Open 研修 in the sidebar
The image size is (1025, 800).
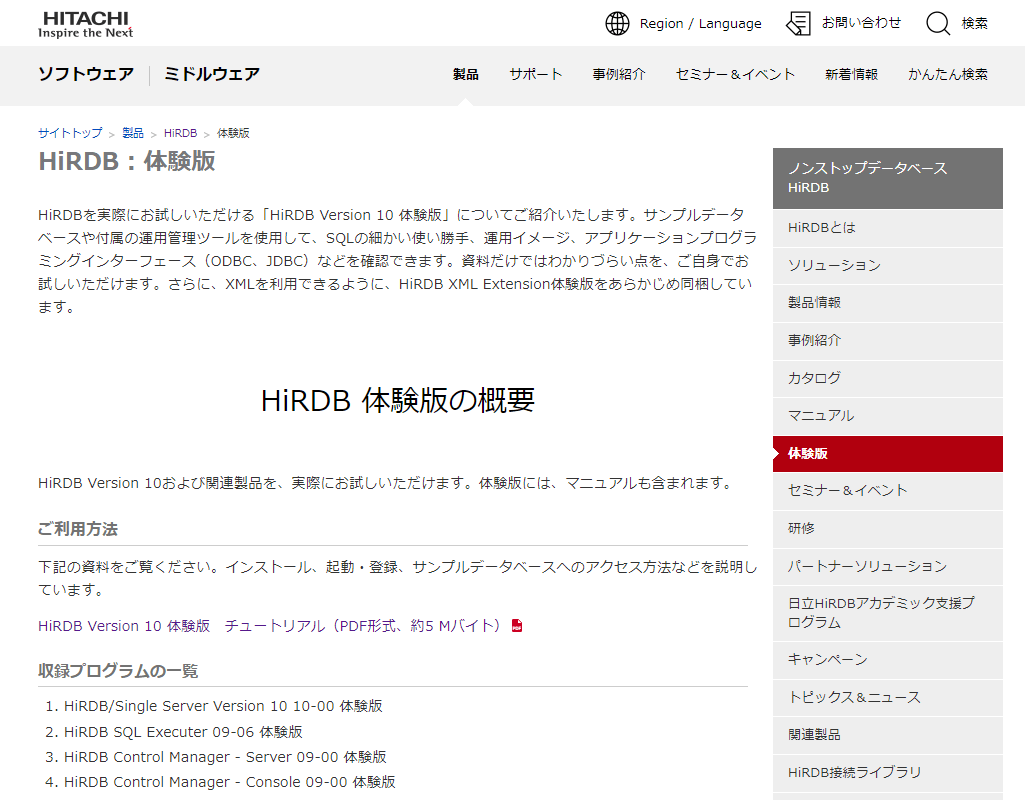[x=888, y=529]
